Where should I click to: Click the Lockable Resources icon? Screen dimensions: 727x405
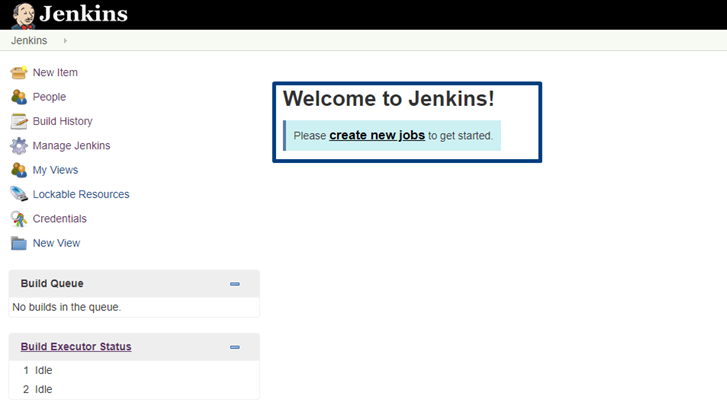pos(19,194)
